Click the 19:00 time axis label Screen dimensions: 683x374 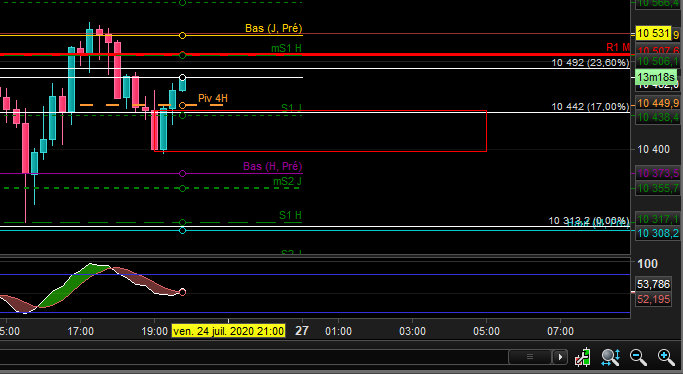[155, 331]
